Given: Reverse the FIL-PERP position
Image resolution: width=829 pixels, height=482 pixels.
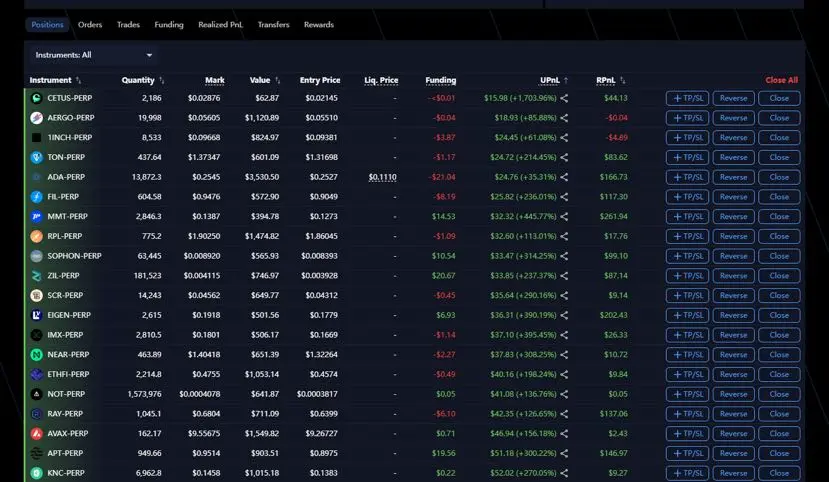Looking at the screenshot, I should click(733, 197).
